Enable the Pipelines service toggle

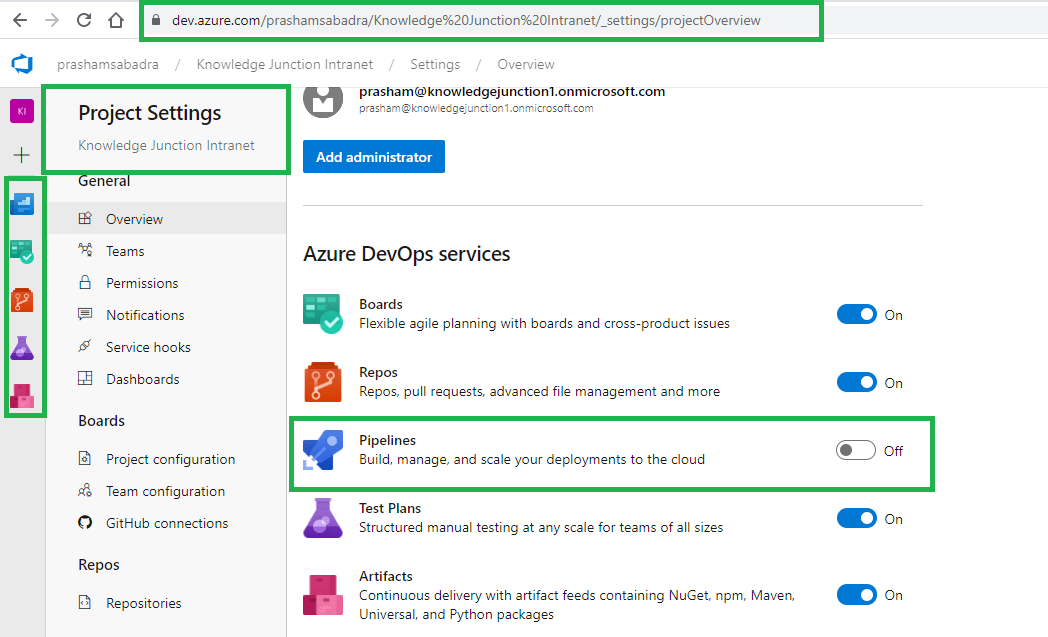[x=856, y=451]
